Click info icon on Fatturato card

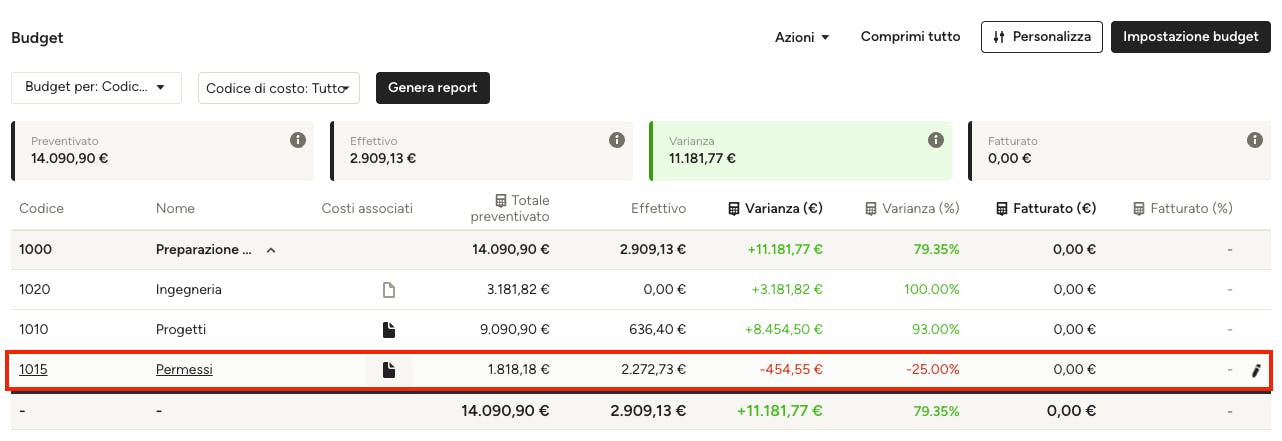coord(1255,140)
